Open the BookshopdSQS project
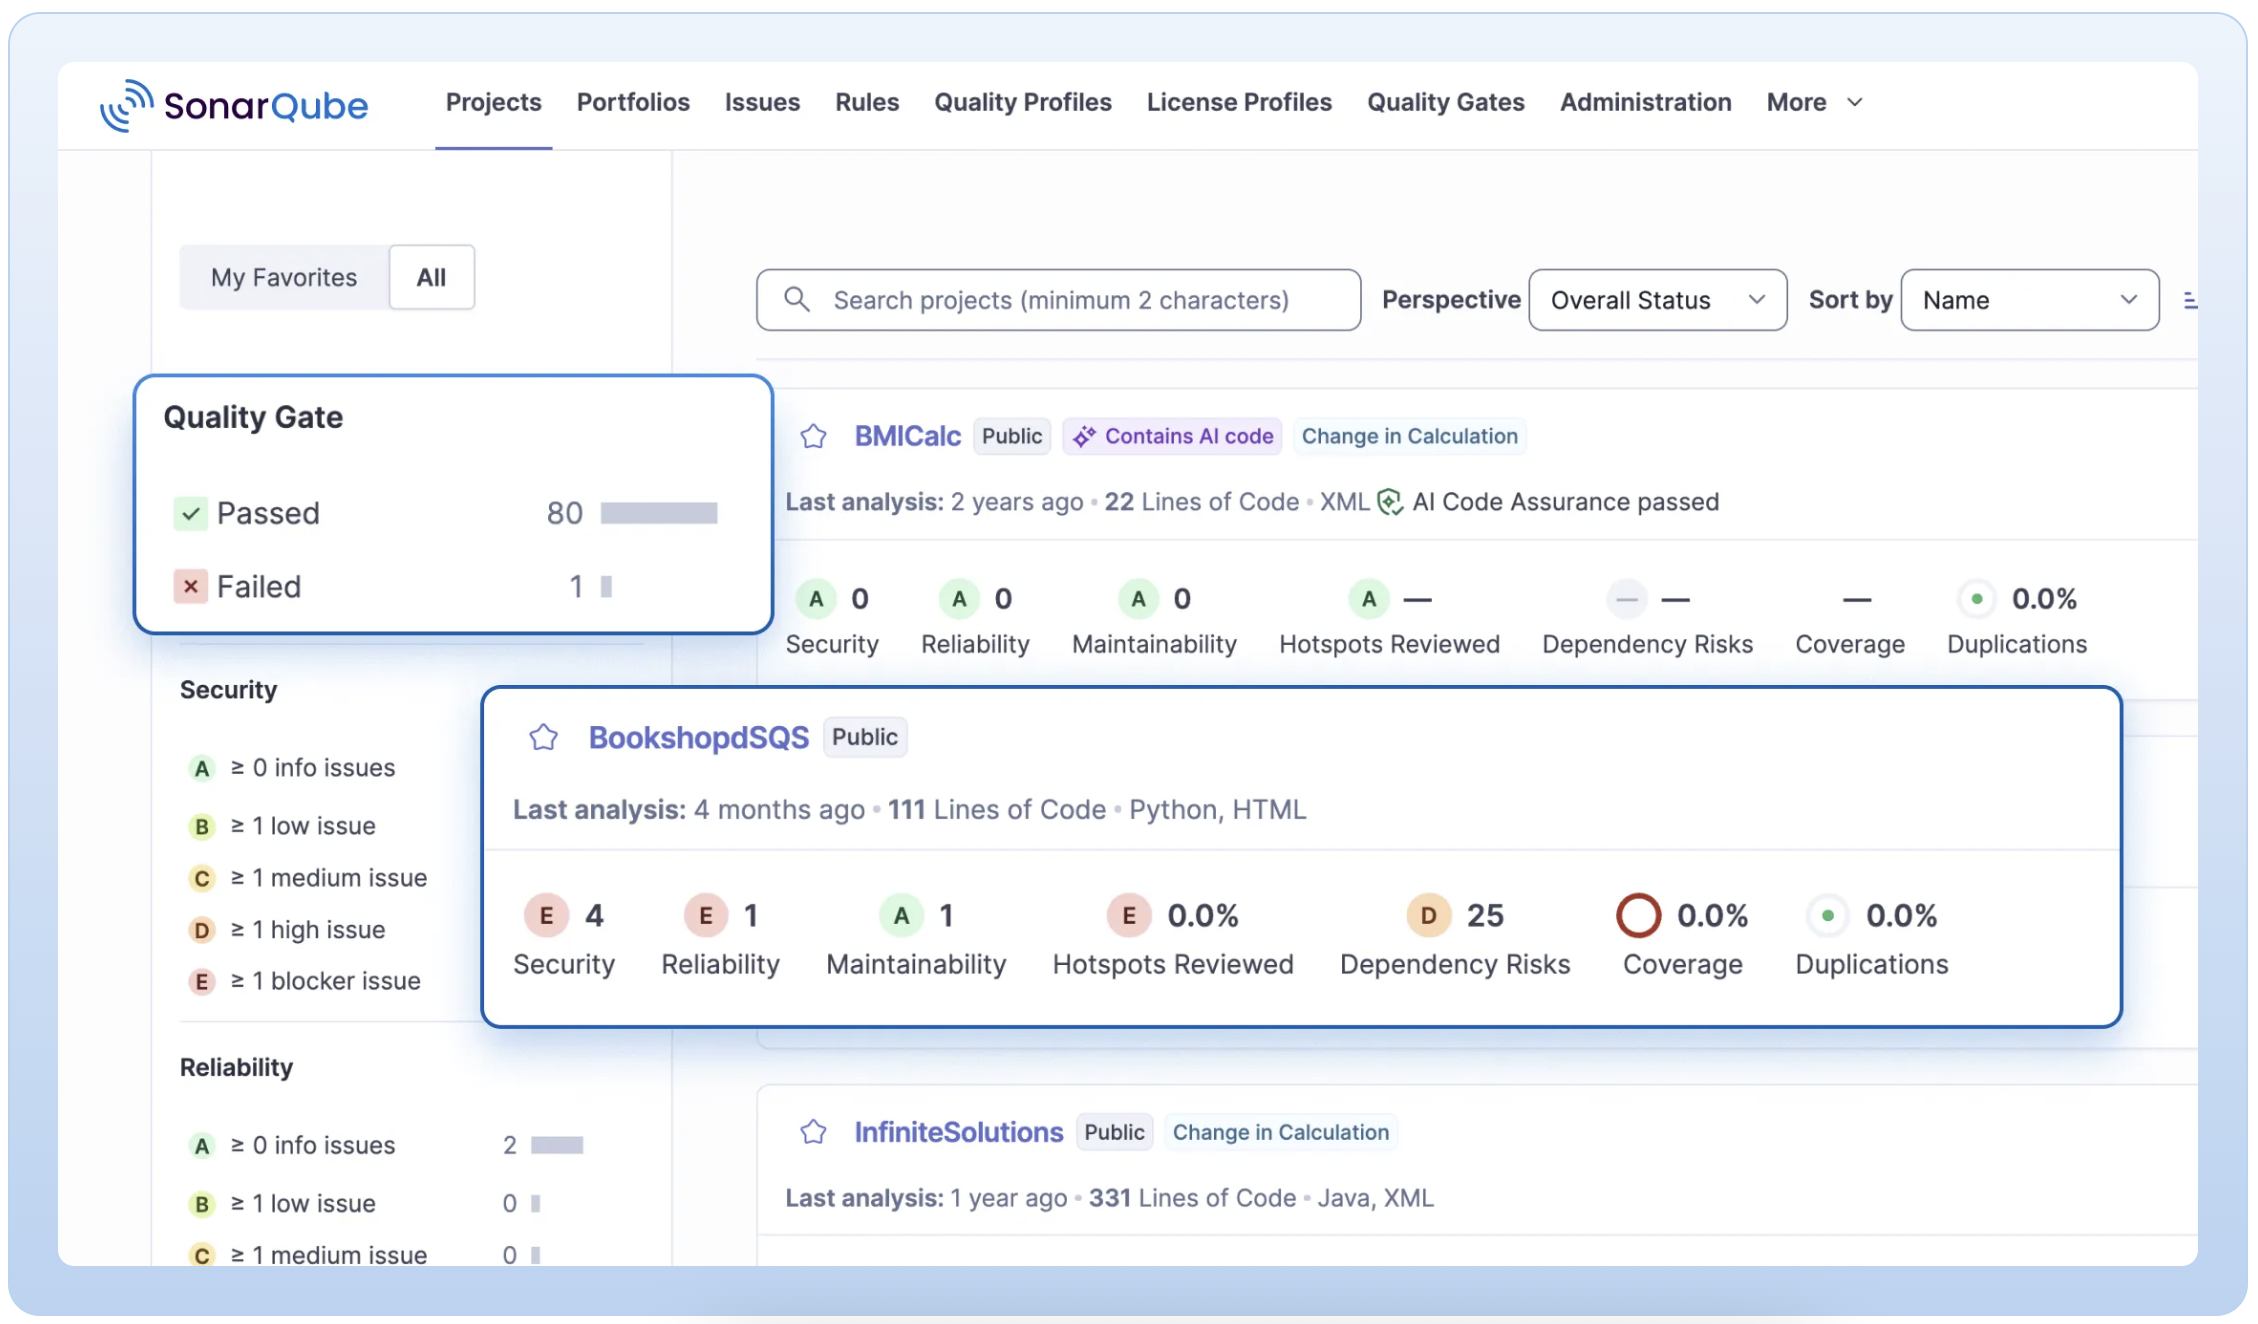The width and height of the screenshot is (2258, 1324). 698,737
